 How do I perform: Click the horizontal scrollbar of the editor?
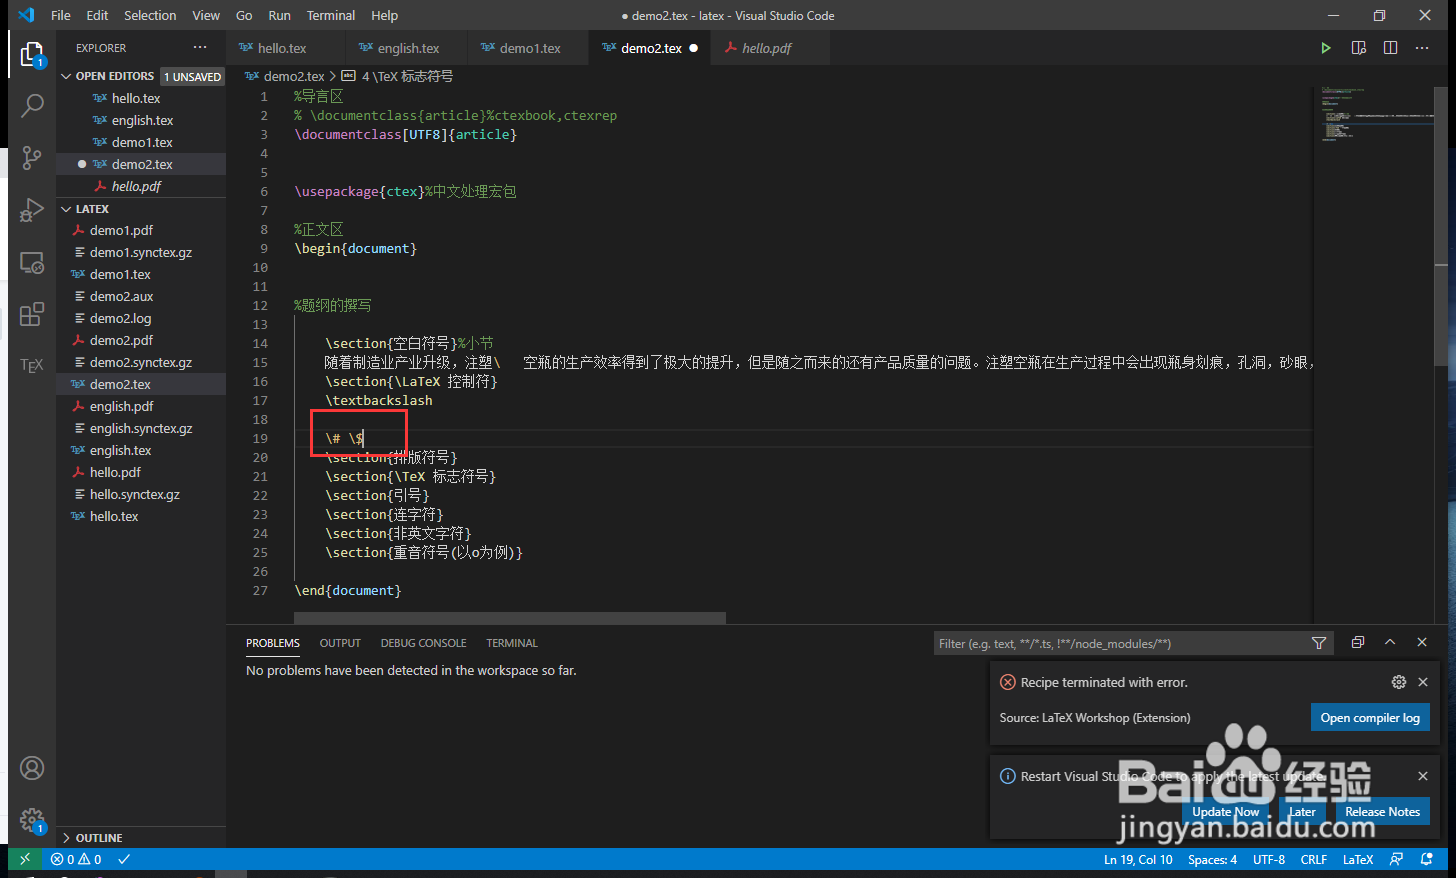point(510,618)
